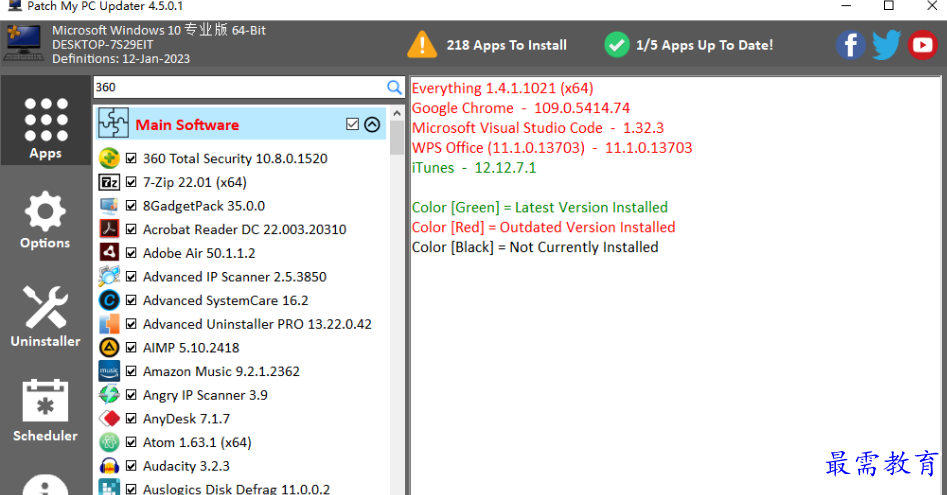Click 'Color [Green] = Latest Version Installed' line

[540, 208]
